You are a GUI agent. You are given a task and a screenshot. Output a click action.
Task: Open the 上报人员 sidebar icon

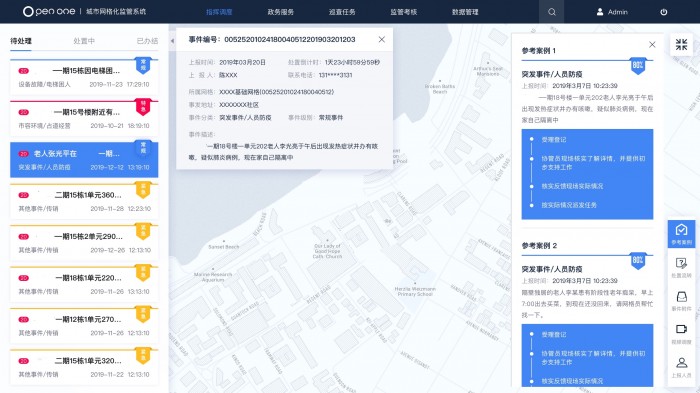(x=681, y=367)
